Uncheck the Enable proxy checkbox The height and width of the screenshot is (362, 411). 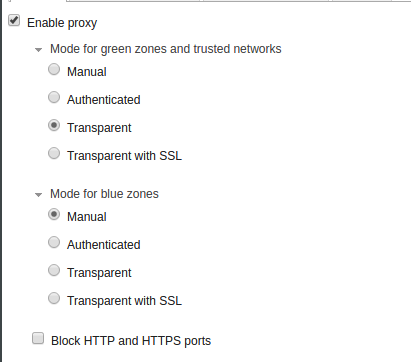pyautogui.click(x=14, y=20)
